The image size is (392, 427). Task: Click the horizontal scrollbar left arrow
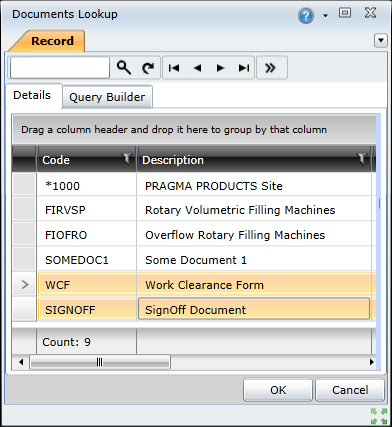[x=21, y=362]
